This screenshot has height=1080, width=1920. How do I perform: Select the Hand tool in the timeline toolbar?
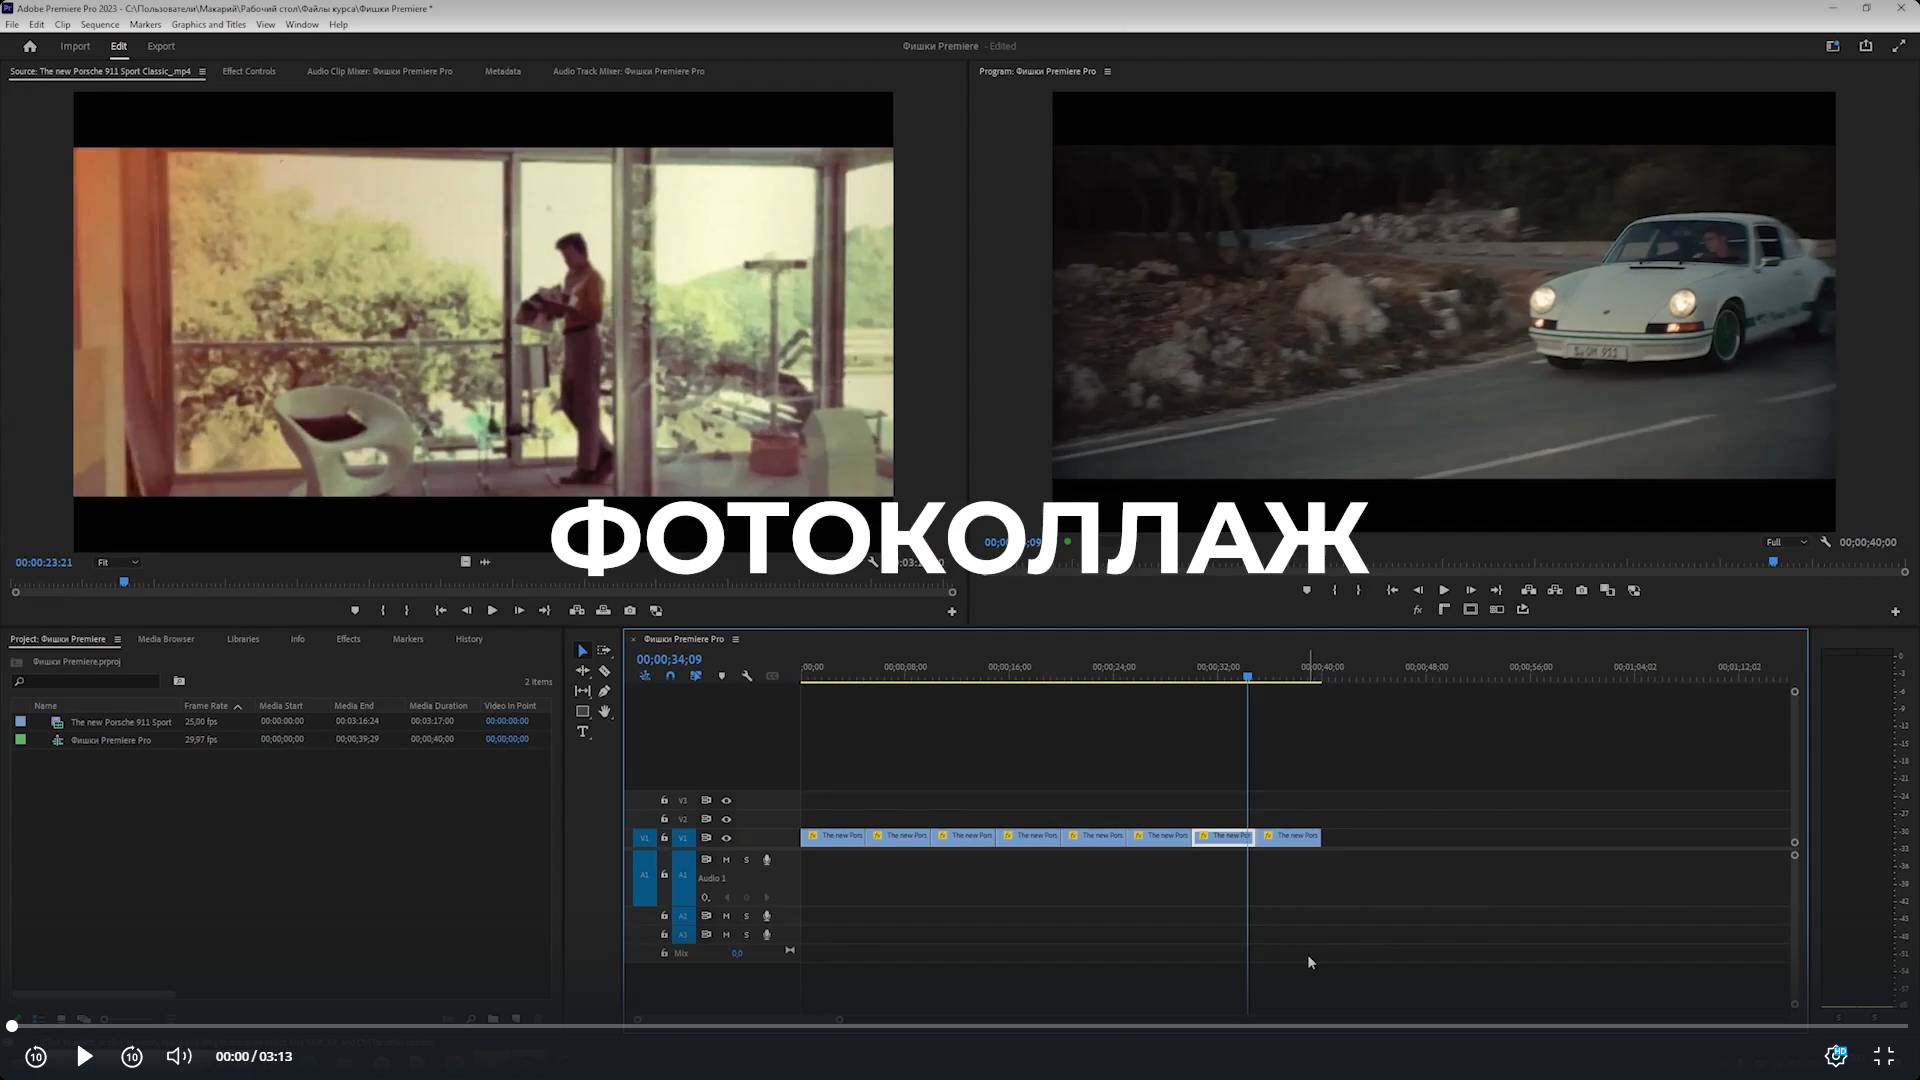[x=605, y=712]
